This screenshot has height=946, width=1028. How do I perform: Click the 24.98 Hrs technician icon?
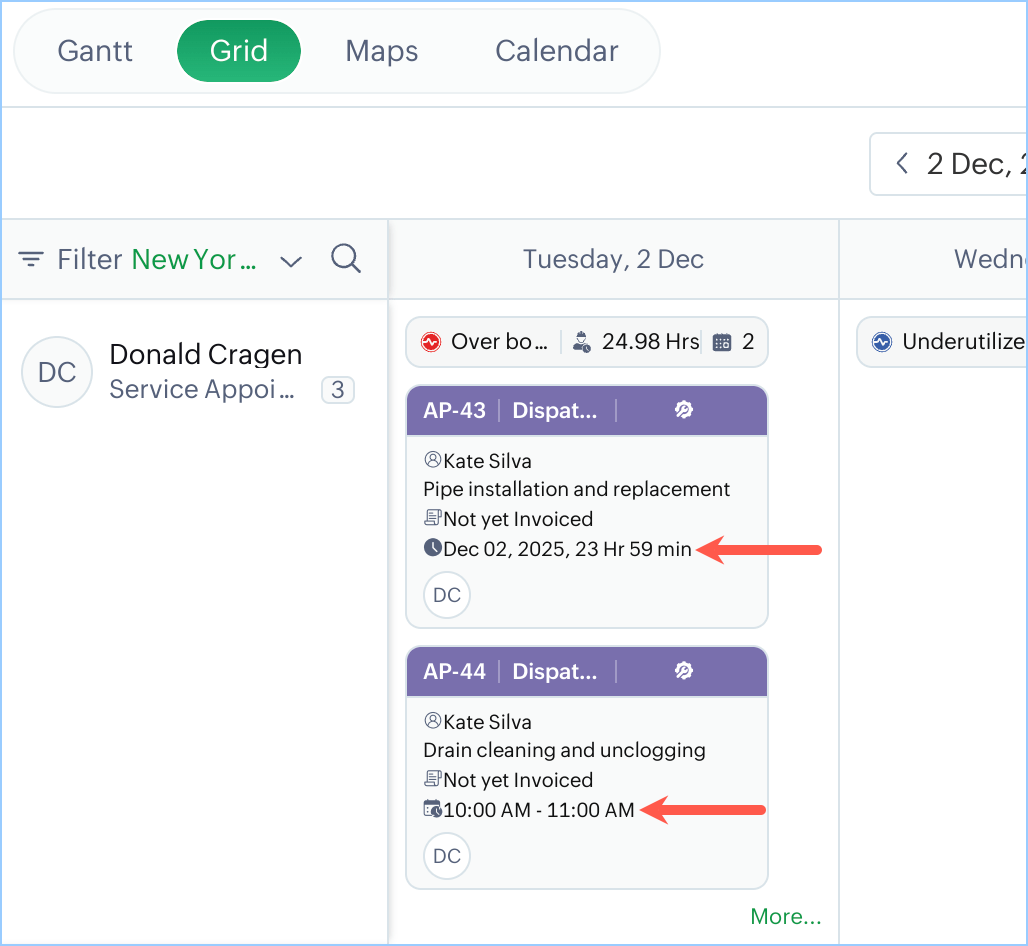(x=582, y=342)
